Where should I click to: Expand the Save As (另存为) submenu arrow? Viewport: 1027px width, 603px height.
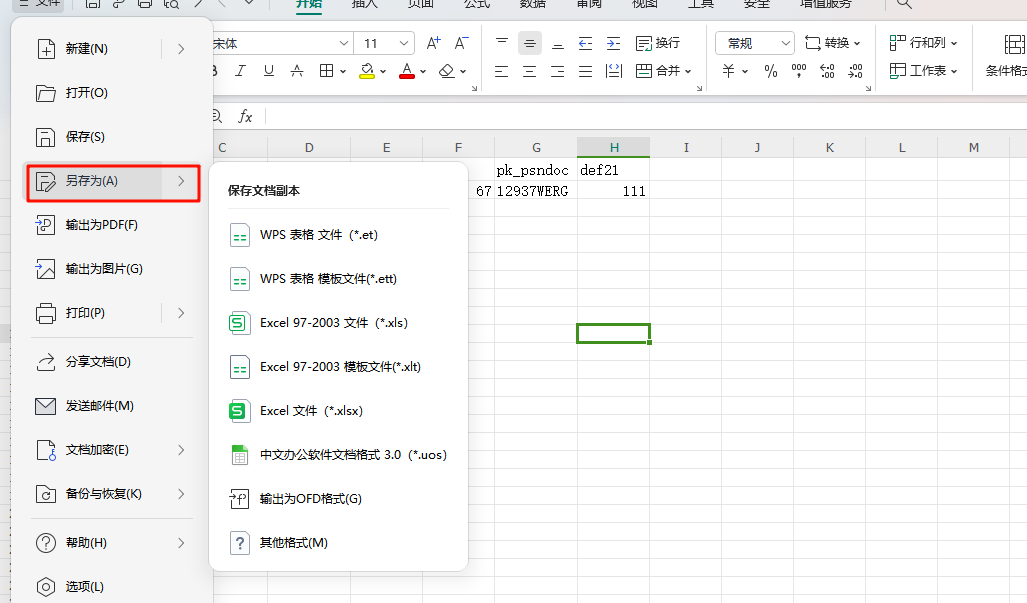tap(181, 181)
